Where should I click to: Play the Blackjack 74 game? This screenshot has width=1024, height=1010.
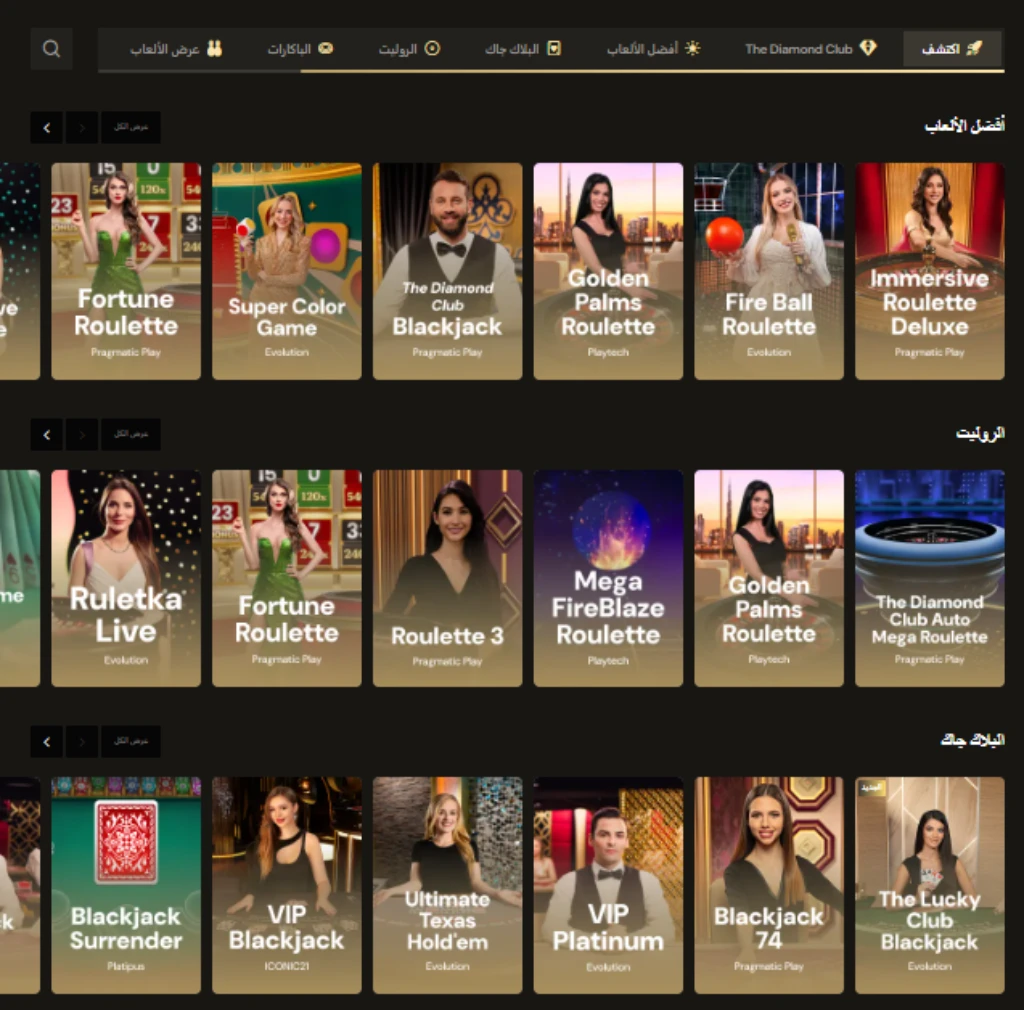769,885
